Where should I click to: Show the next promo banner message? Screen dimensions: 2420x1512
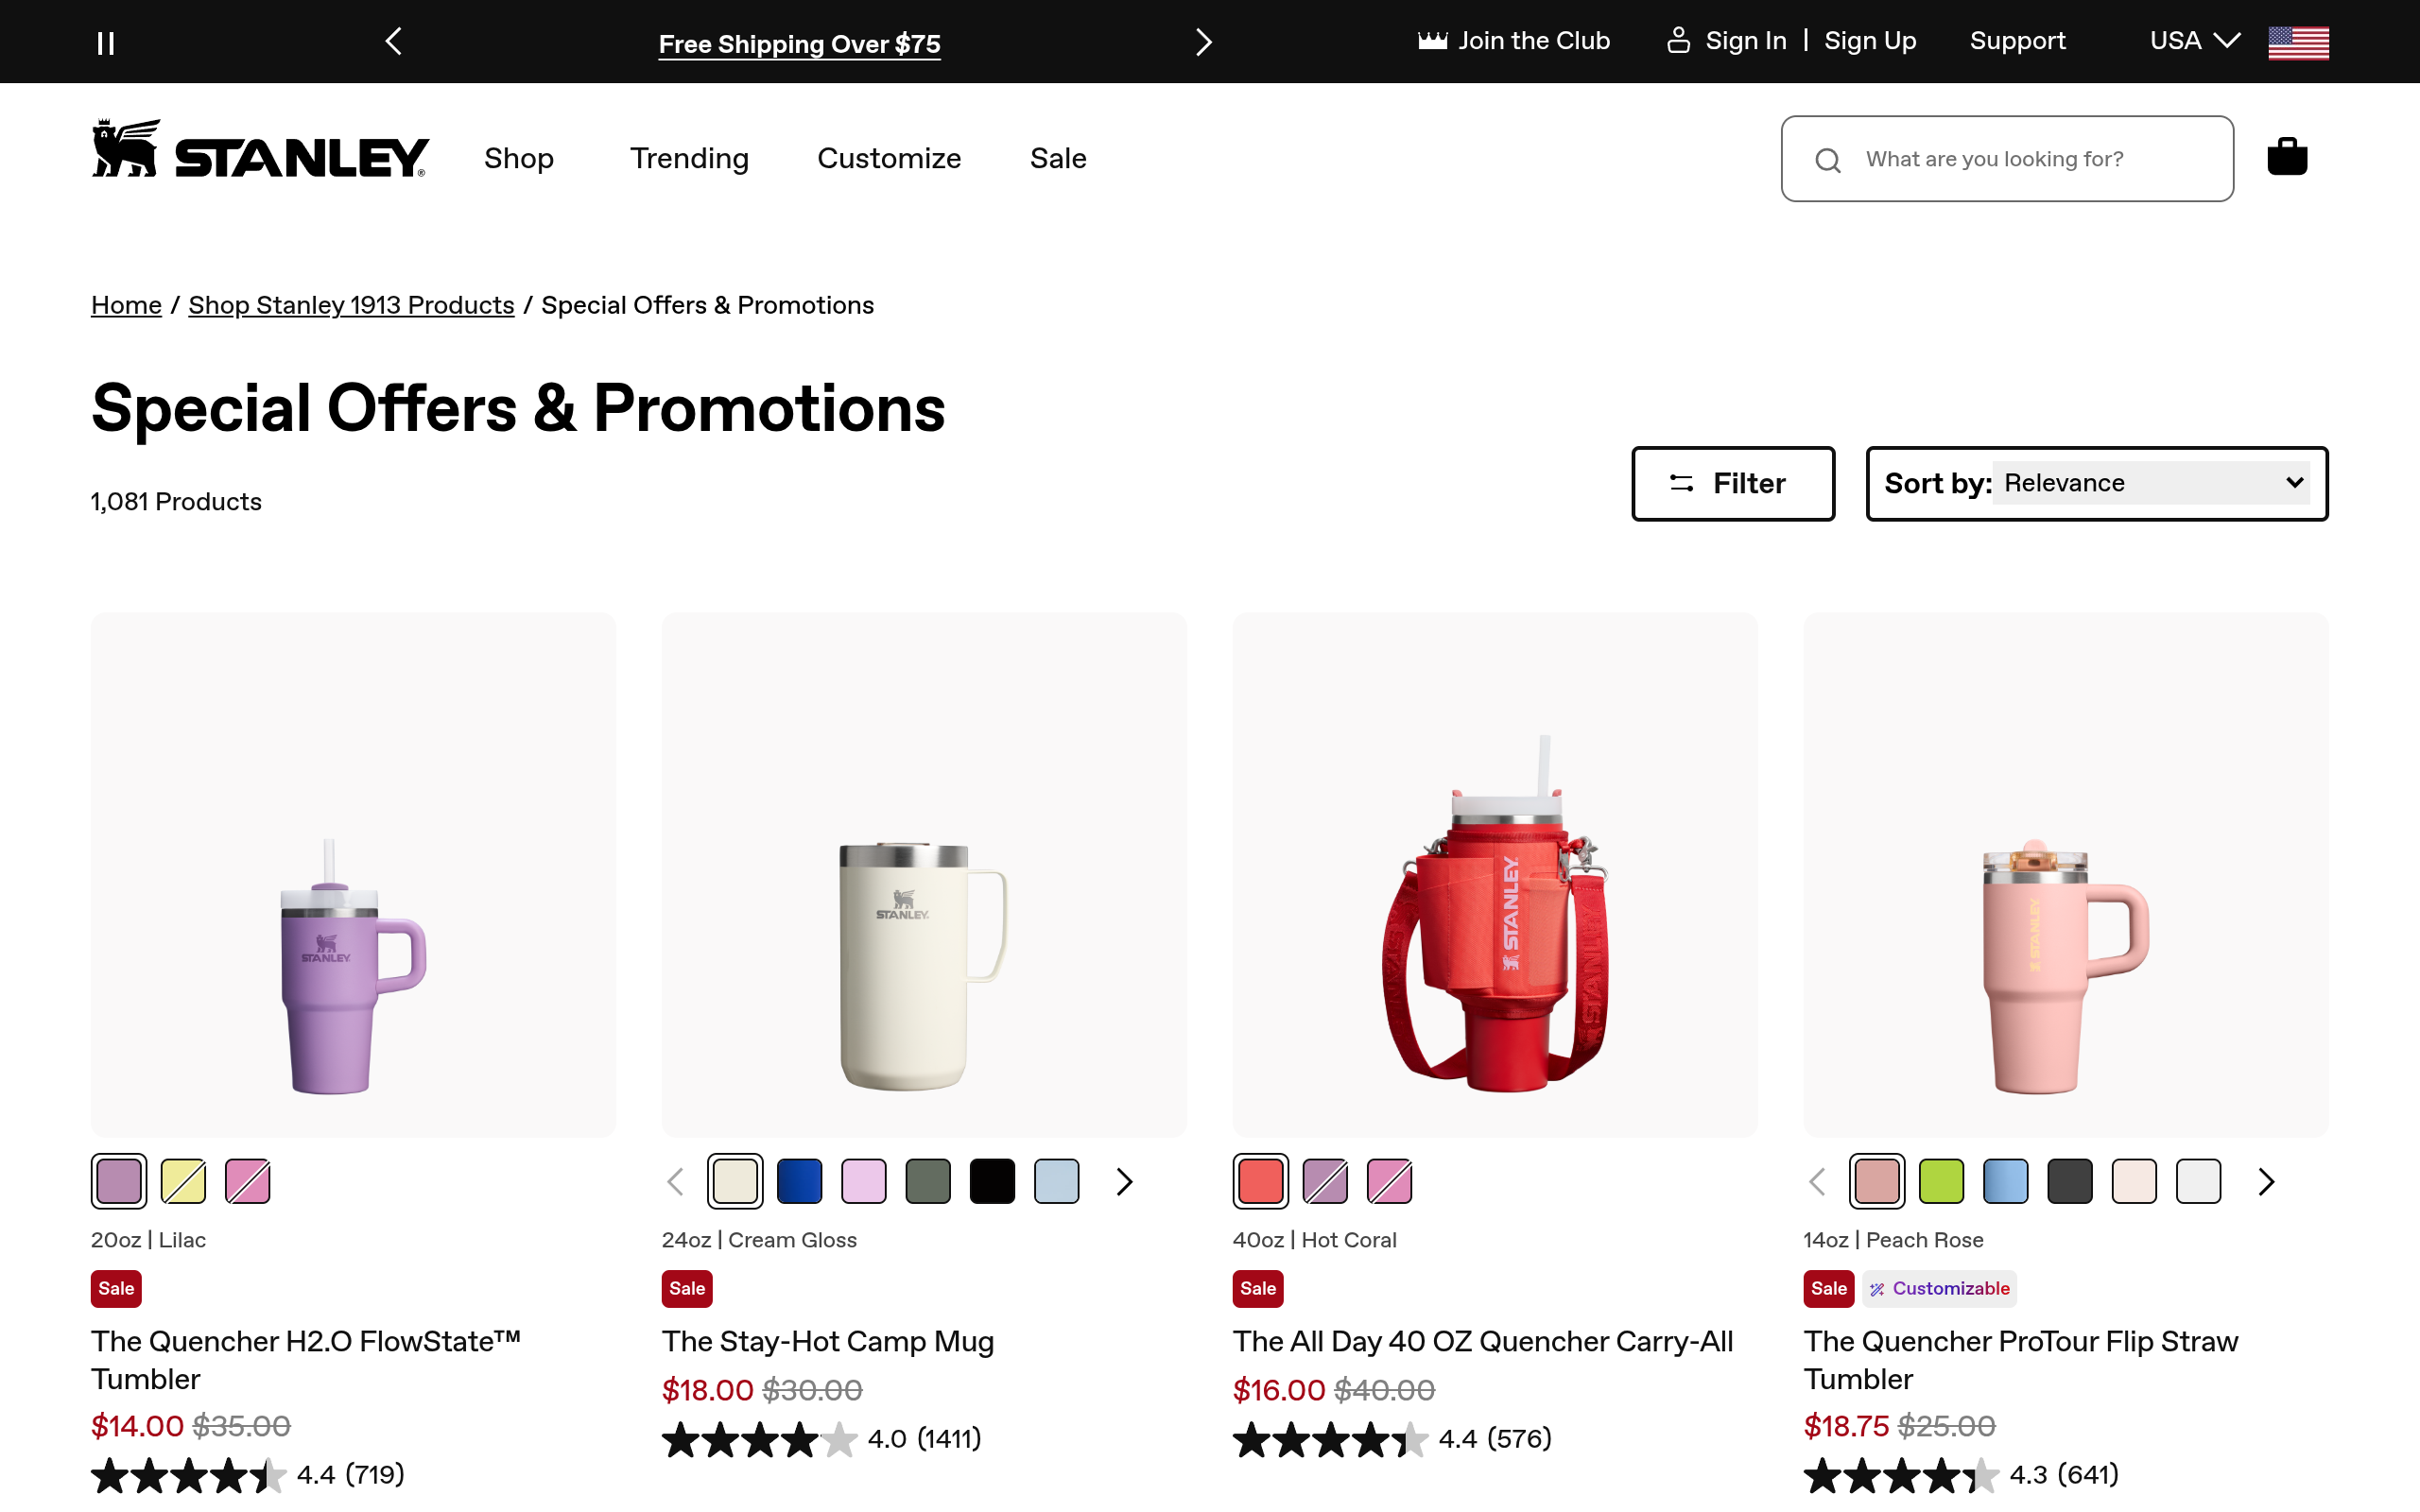1203,42
